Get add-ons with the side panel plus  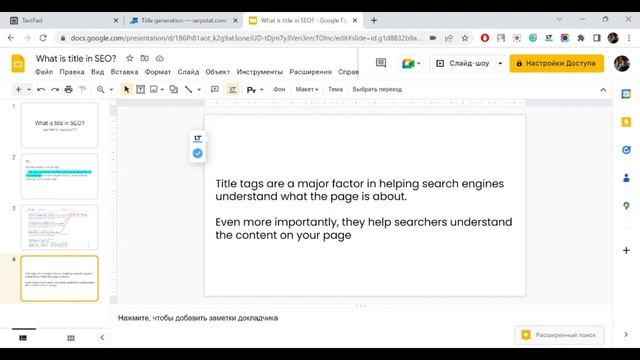tap(626, 250)
